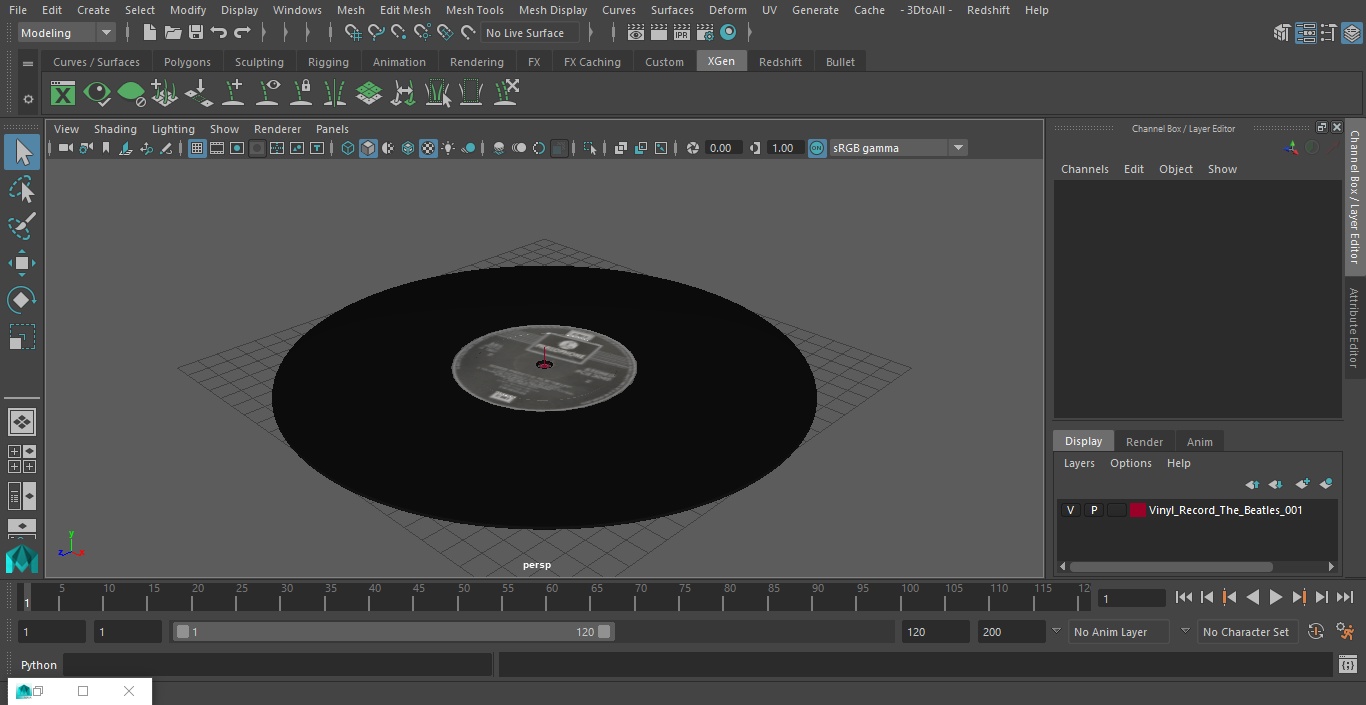Click the Render current frame icon
The image size is (1366, 705).
pyautogui.click(x=658, y=33)
